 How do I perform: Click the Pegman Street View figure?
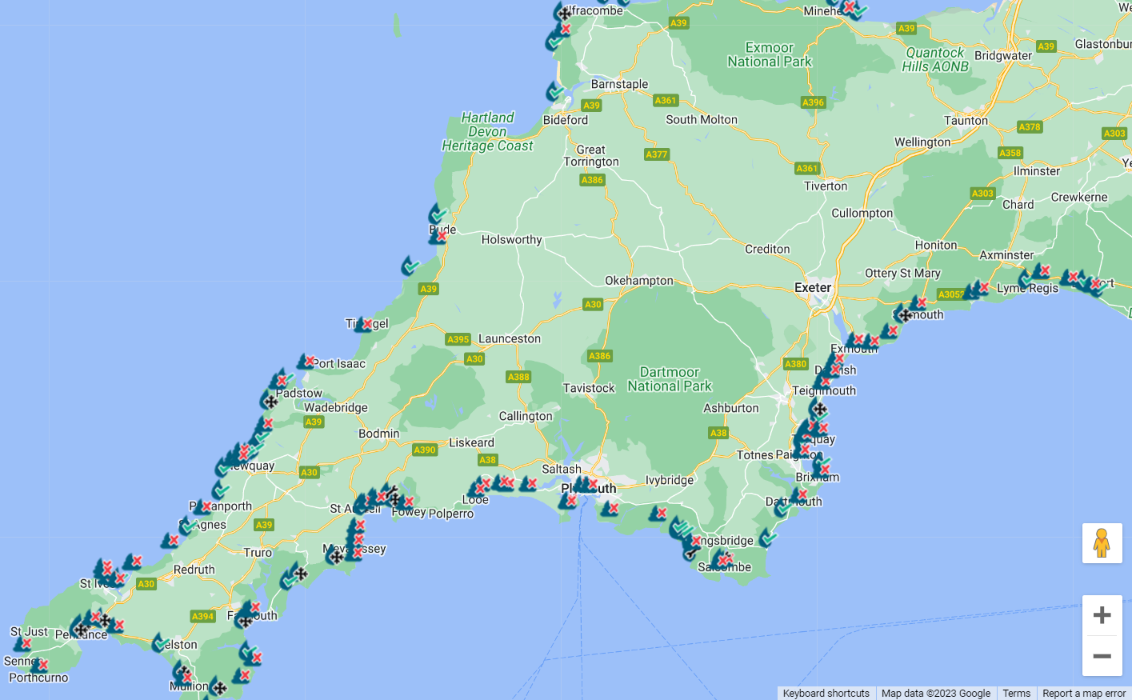[1100, 545]
